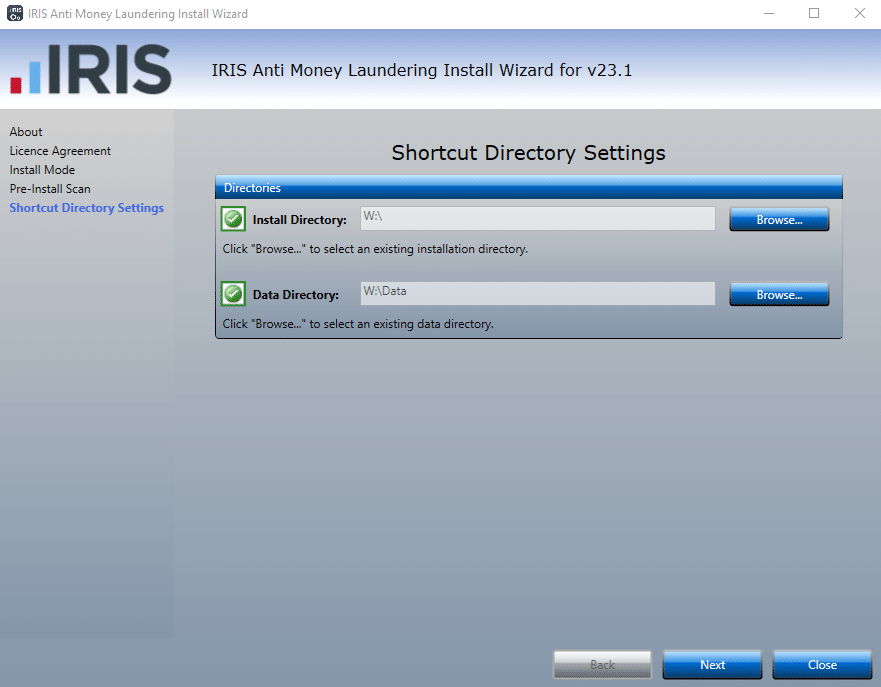The height and width of the screenshot is (687, 881).
Task: Go to the Next wizard step
Action: pos(712,665)
